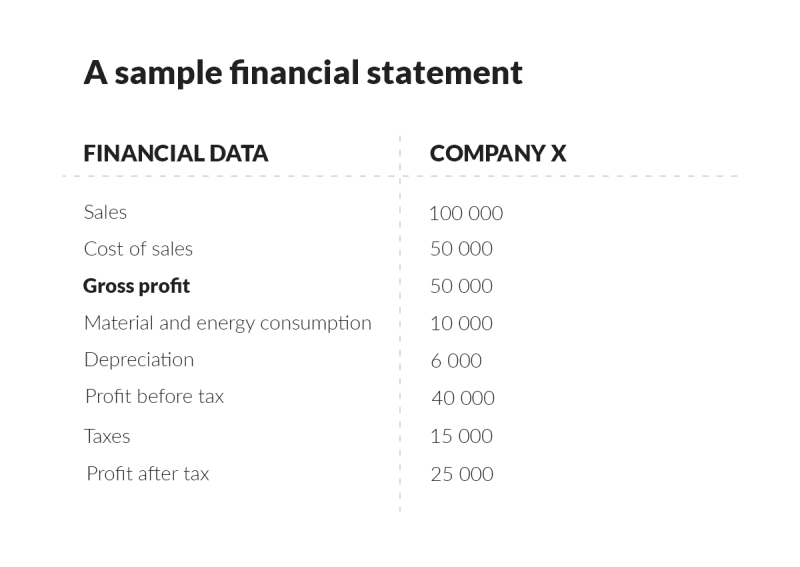Click the Taxes value 15 000
800x567 pixels.
click(x=461, y=436)
